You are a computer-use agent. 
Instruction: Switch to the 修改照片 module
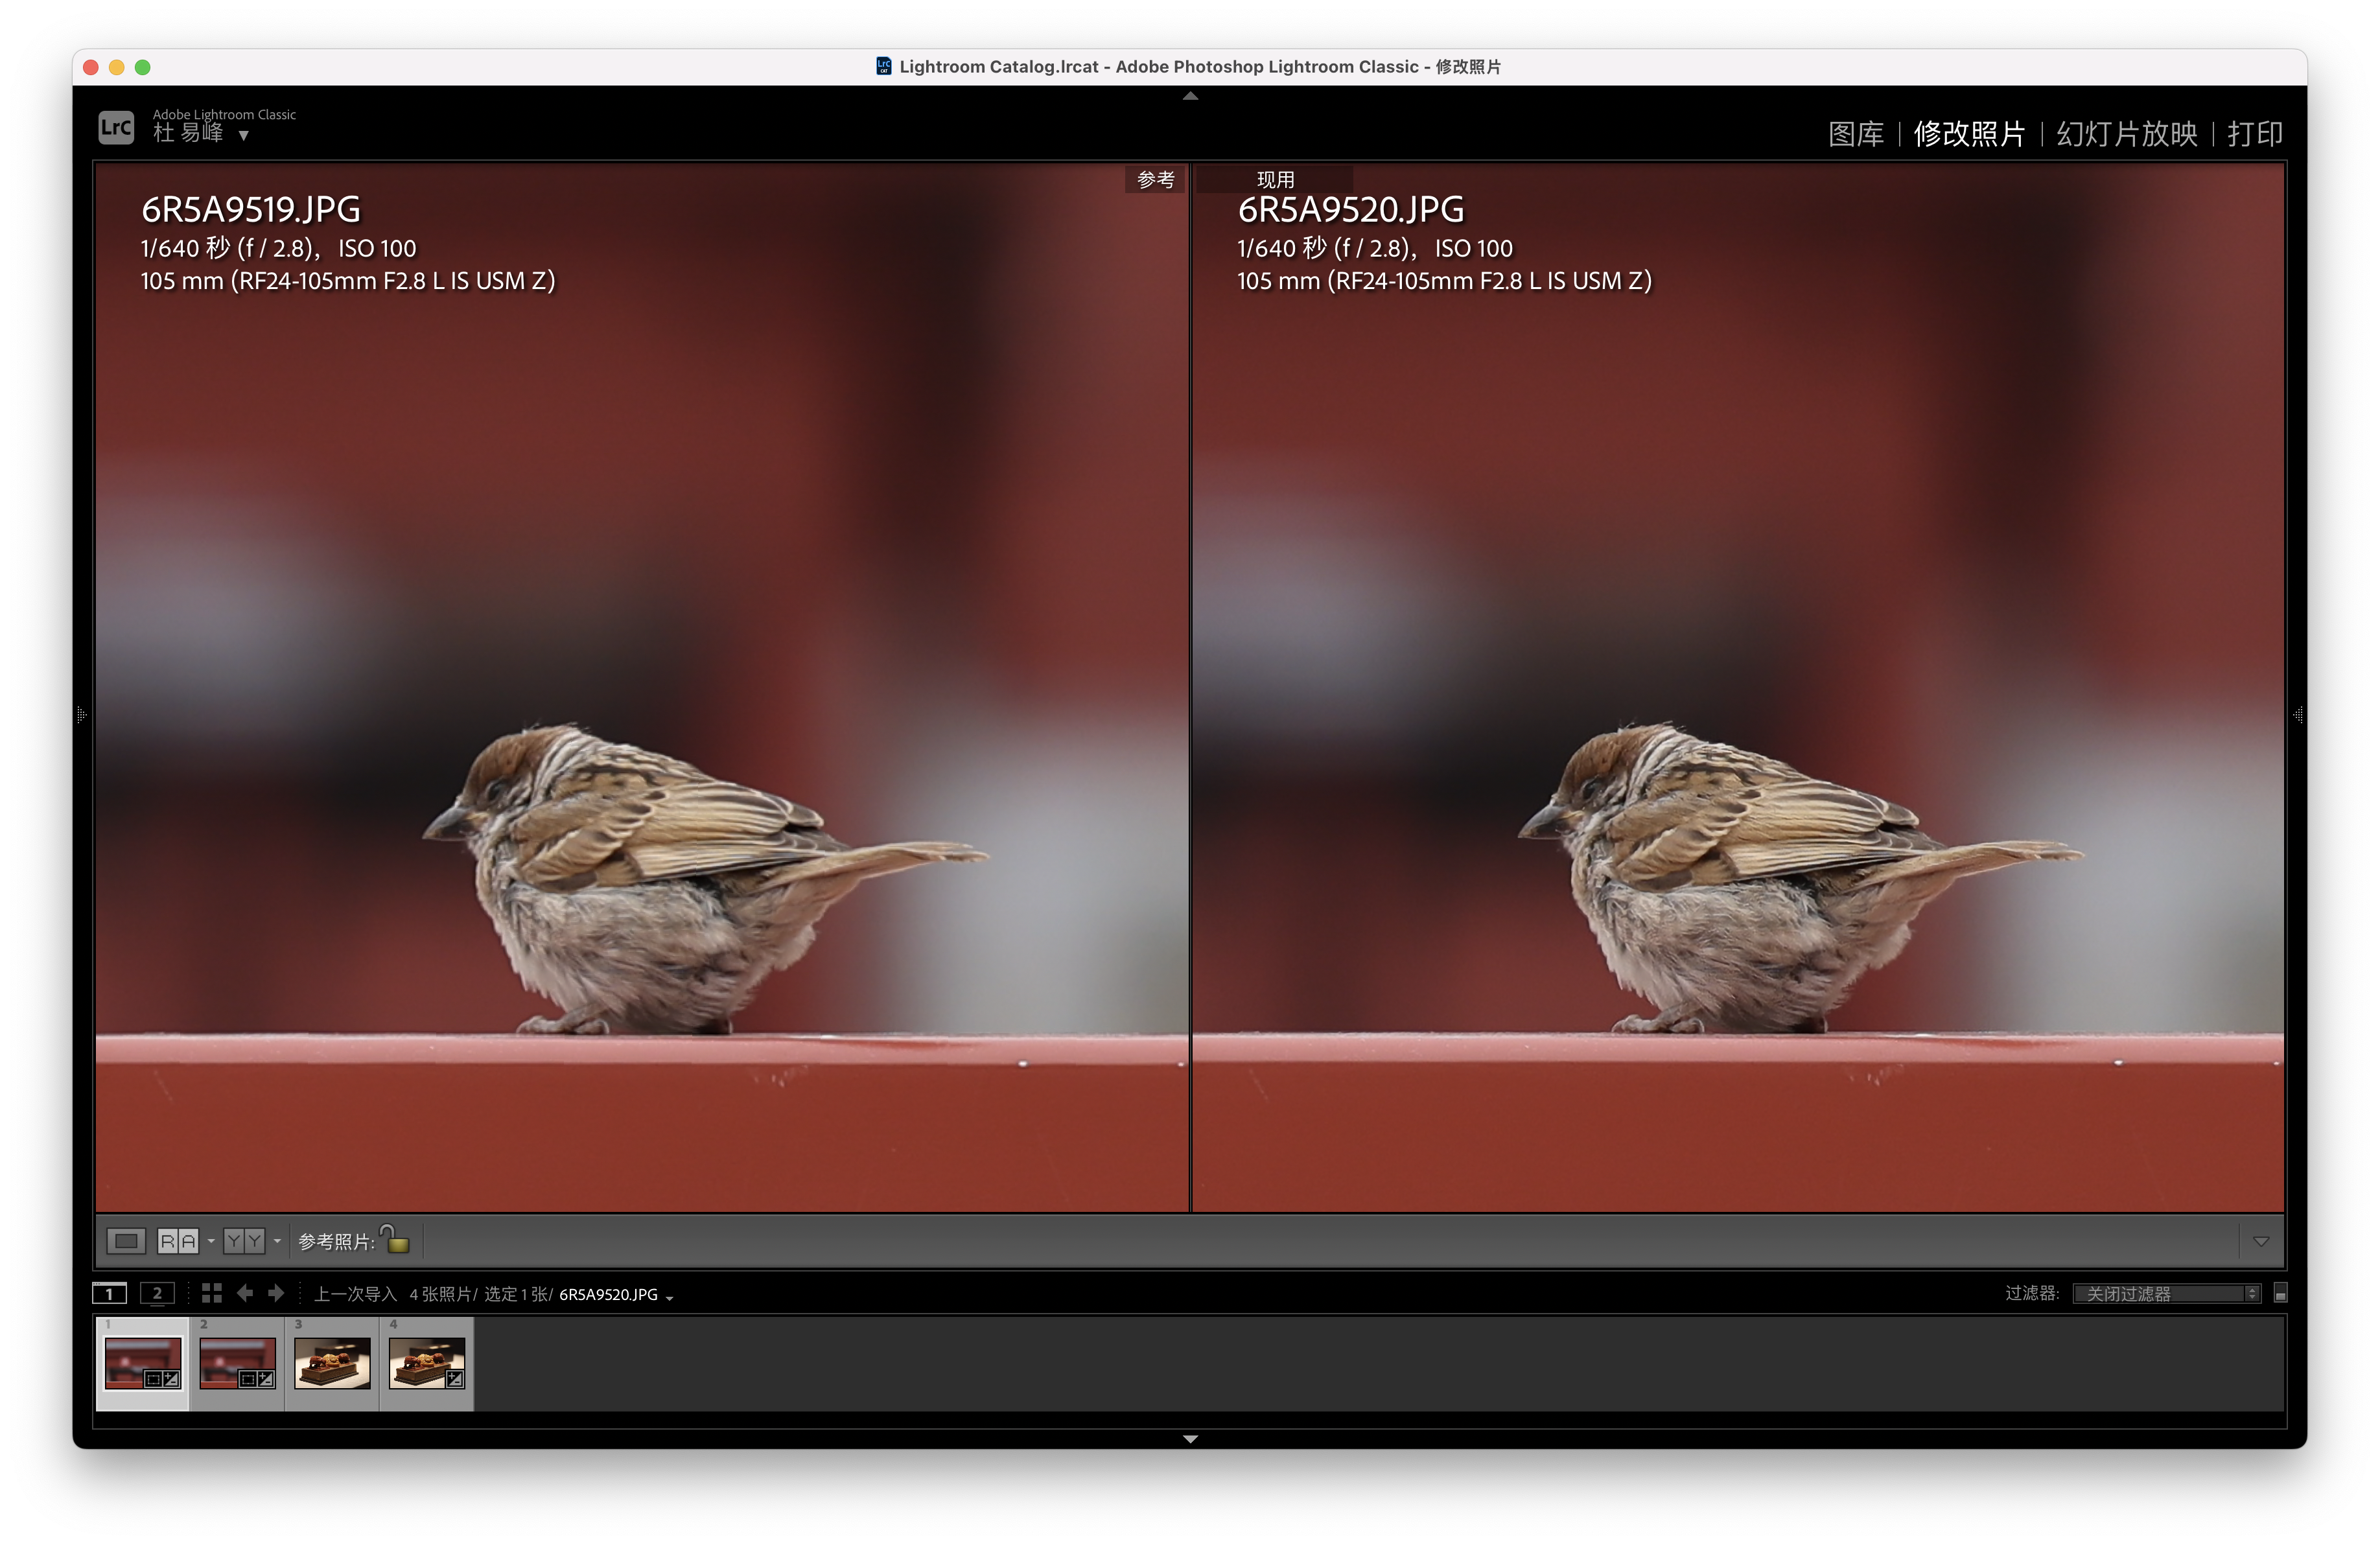click(x=1969, y=134)
